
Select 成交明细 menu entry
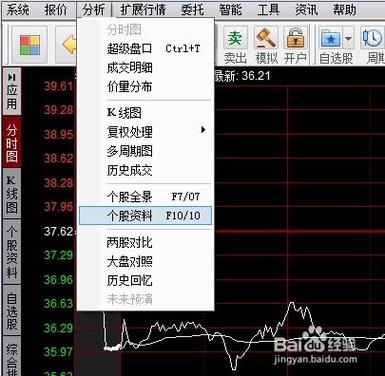pos(145,68)
